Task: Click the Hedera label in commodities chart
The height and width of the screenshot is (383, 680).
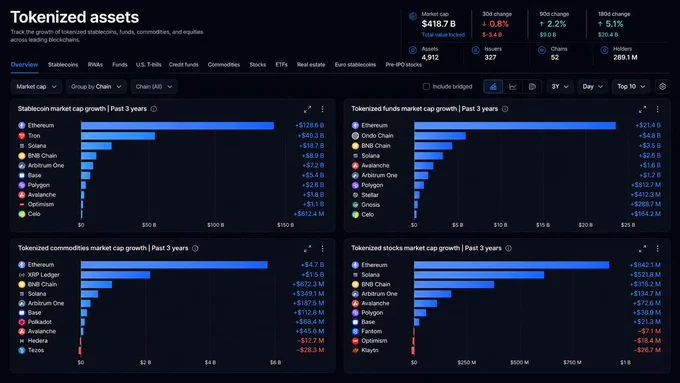Action: [38, 340]
